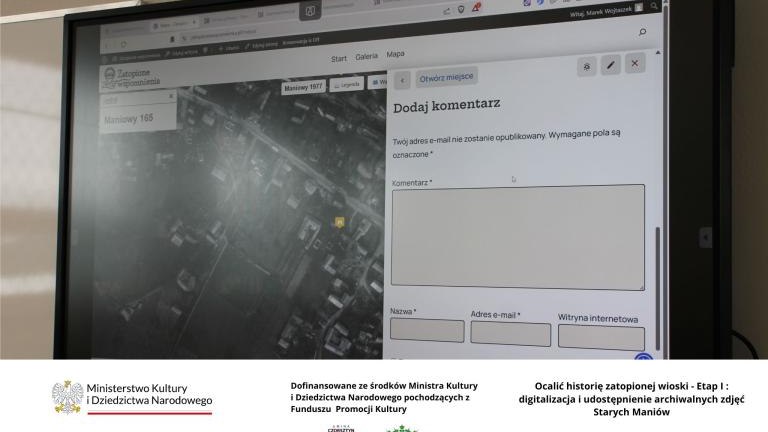Click inside the Komentarz text area
This screenshot has width=768, height=432.
coord(518,237)
